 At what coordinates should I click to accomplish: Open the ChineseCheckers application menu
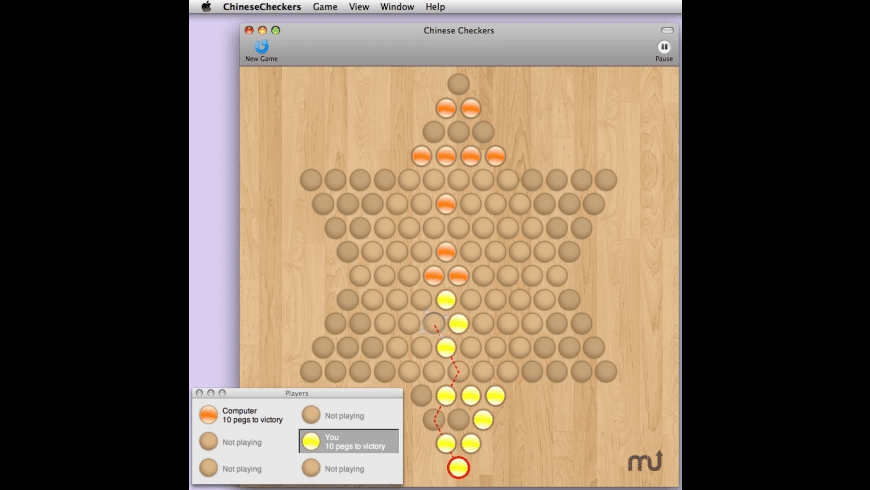(x=262, y=7)
